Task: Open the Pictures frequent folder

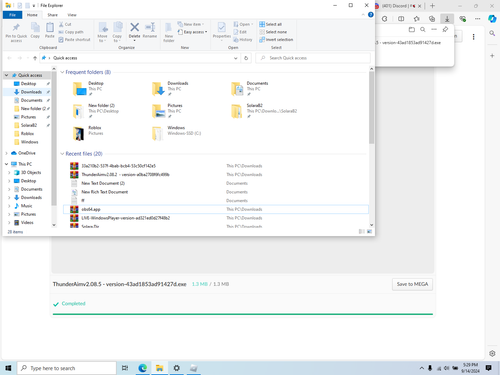Action: tap(168, 111)
